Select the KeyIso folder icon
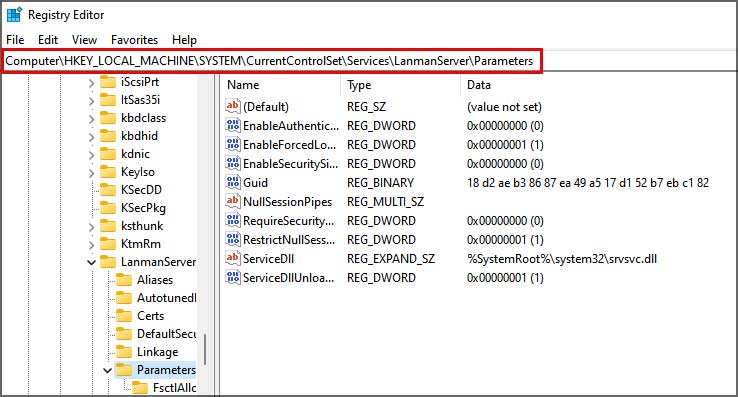Viewport: 738px width, 397px height. click(x=108, y=172)
